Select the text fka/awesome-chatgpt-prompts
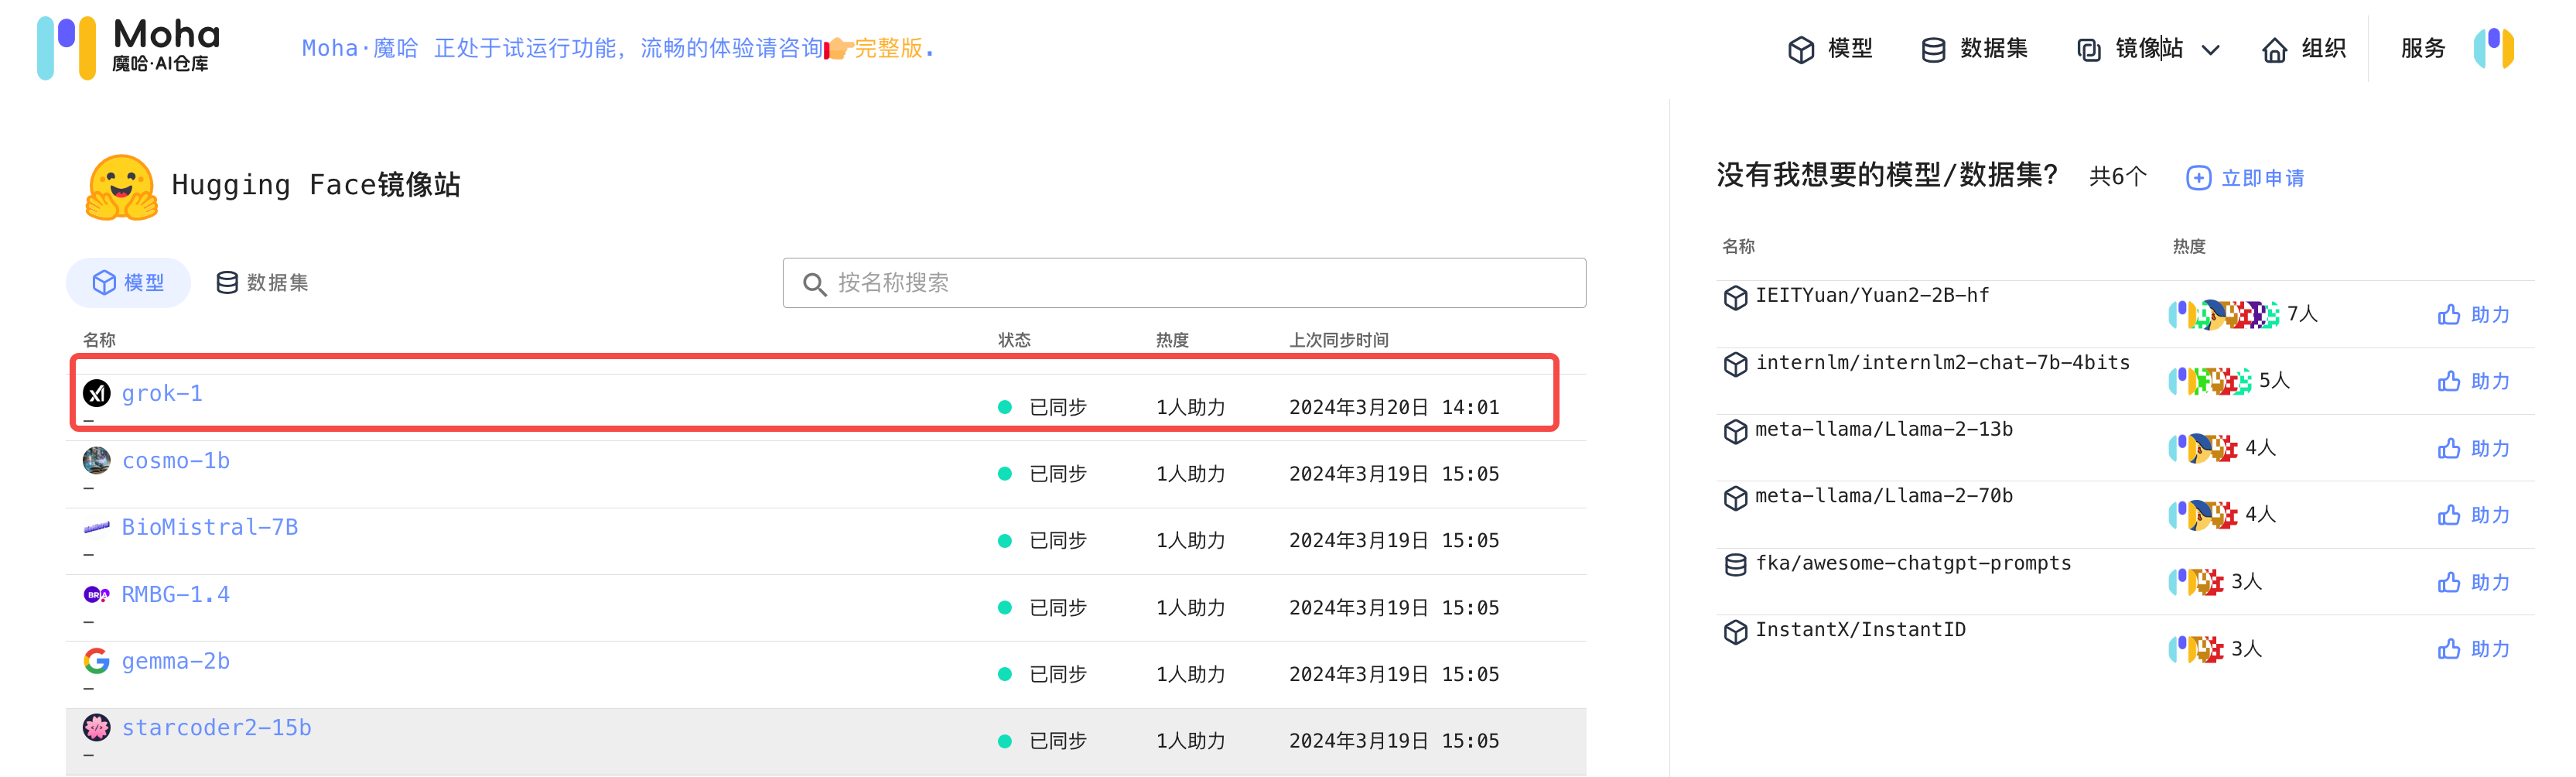Image resolution: width=2576 pixels, height=777 pixels. pyautogui.click(x=1913, y=563)
